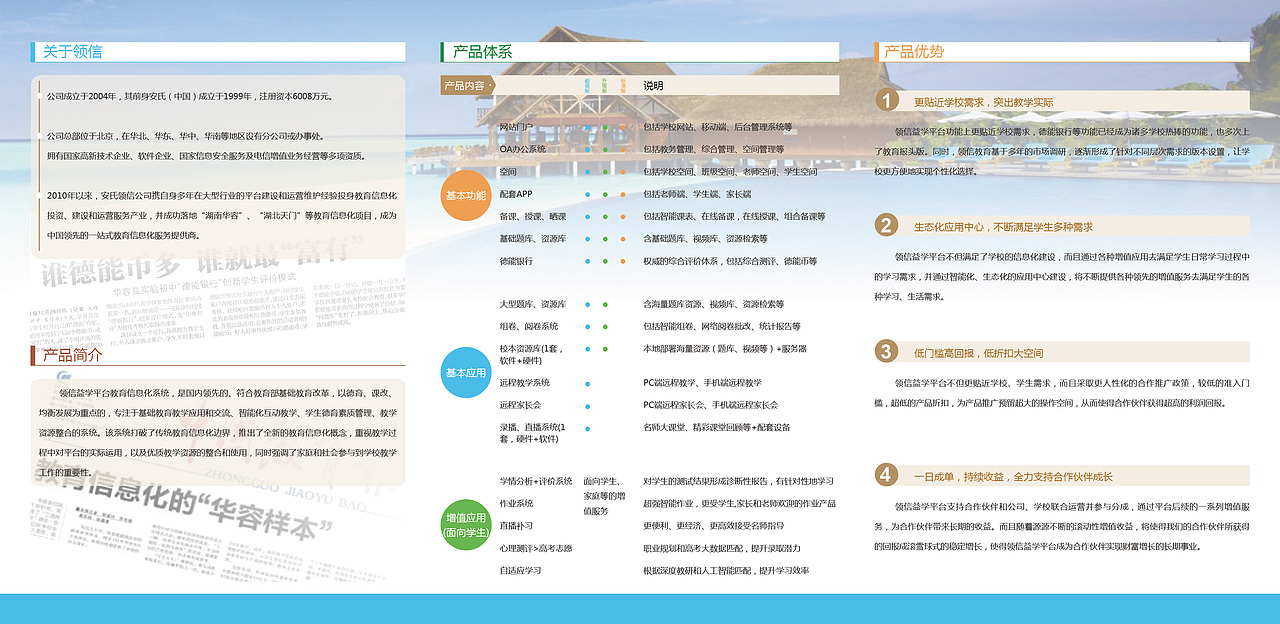
Task: Click the blue 基本应用 circle
Action: click(466, 372)
